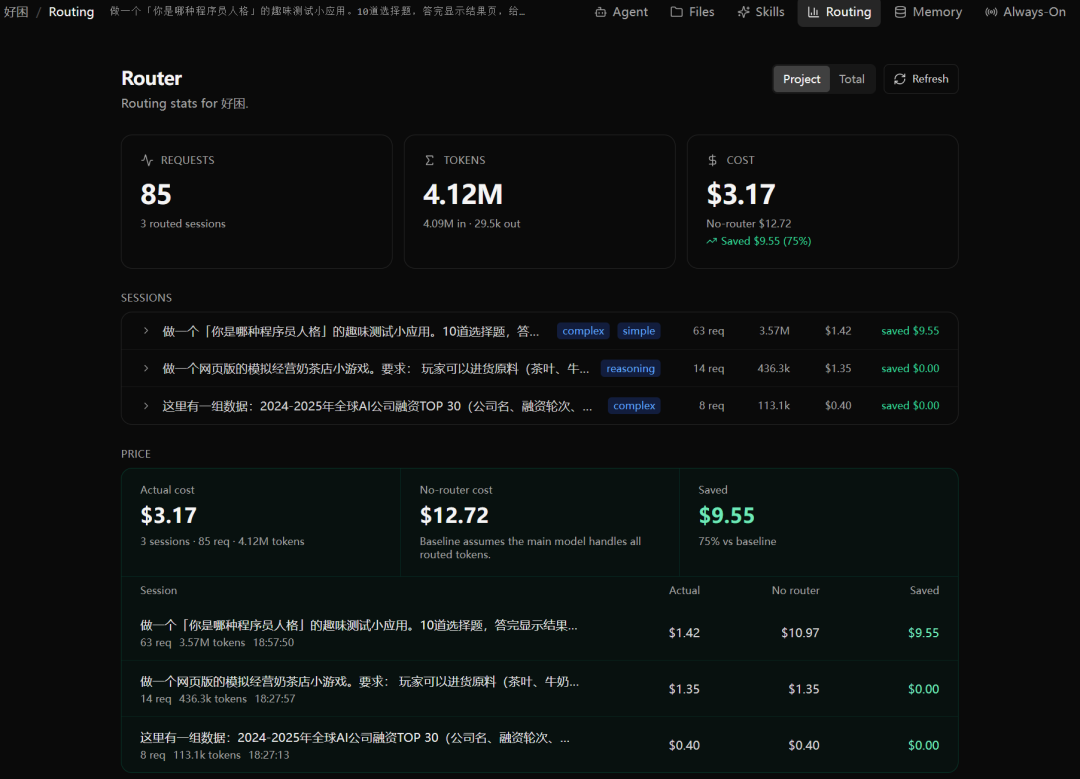Viewport: 1080px width, 779px height.
Task: Click the Refresh circular arrows icon
Action: point(900,79)
